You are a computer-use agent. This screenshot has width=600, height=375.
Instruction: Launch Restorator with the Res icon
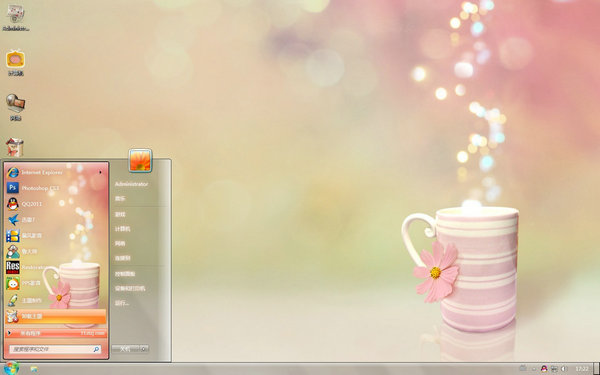pos(56,267)
